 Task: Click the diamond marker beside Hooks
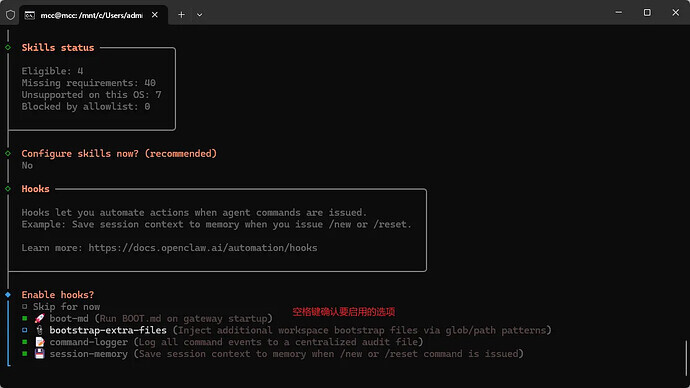pyautogui.click(x=8, y=189)
